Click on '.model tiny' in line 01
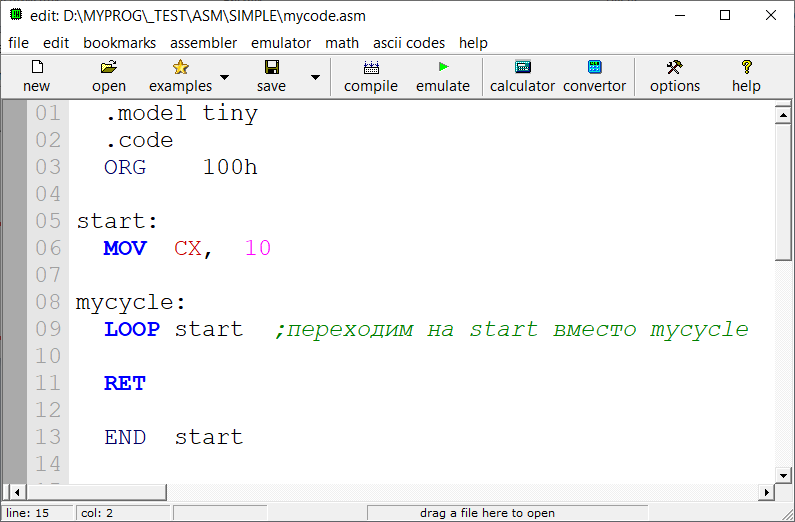Viewport: 795px width, 522px height. coord(182,114)
